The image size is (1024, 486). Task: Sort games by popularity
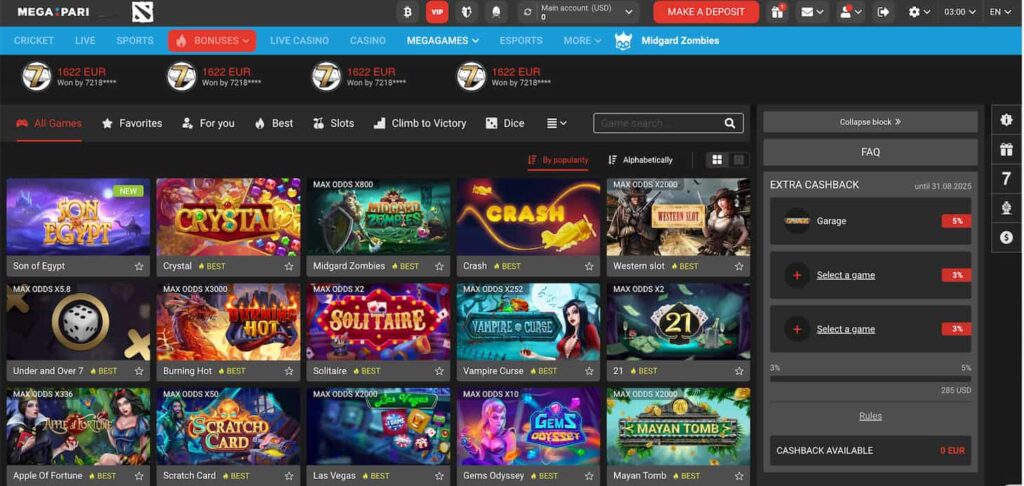point(558,160)
